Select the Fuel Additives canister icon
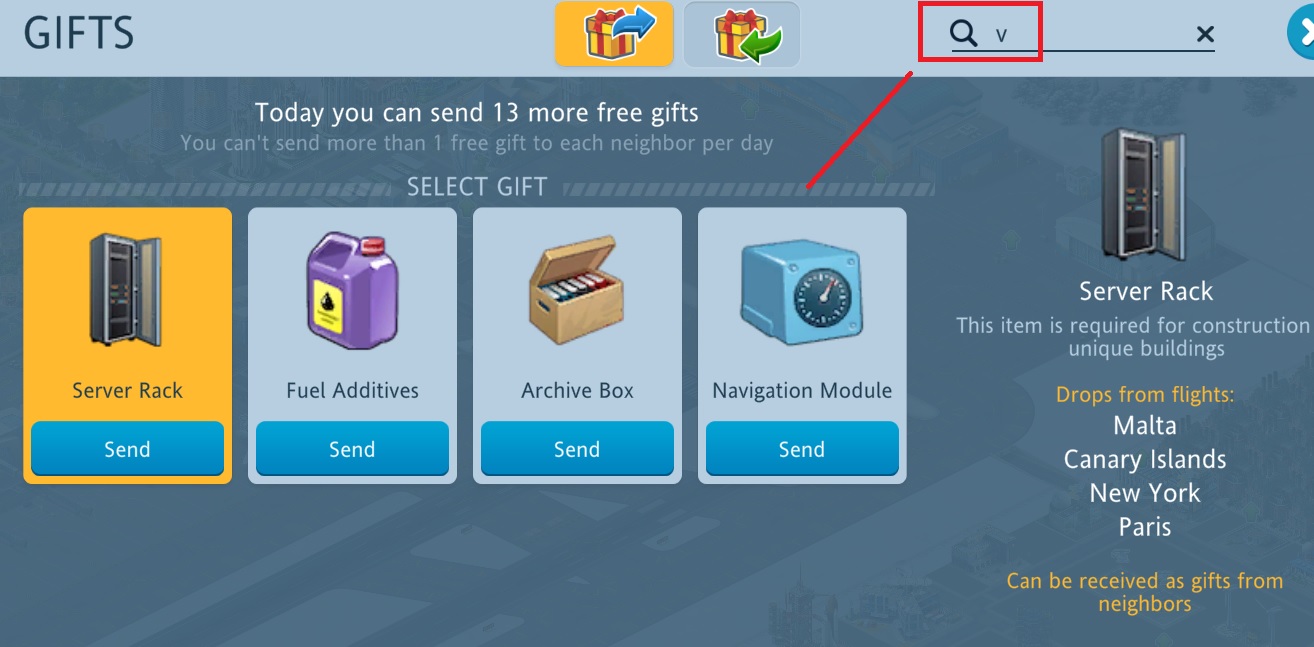 coord(352,290)
